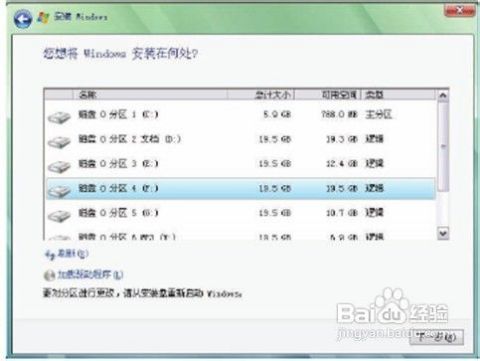The image size is (480, 361).
Task: Click the Windows setup logo icon
Action: coord(43,17)
